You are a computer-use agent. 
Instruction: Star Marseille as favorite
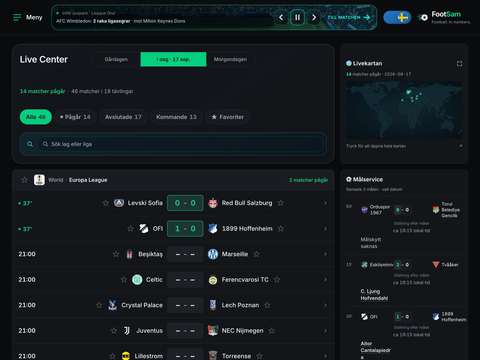(256, 254)
